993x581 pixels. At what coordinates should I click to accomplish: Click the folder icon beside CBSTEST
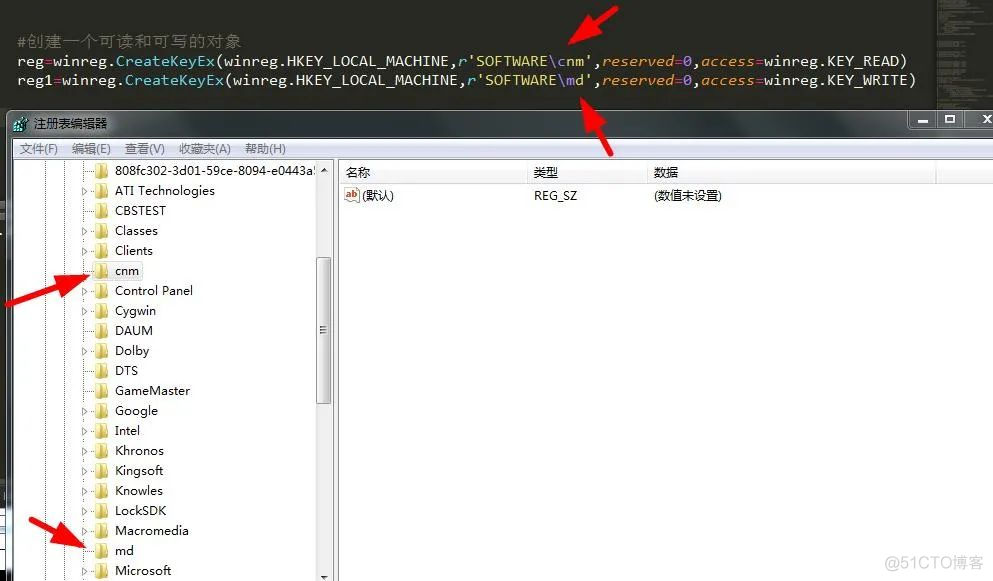102,210
